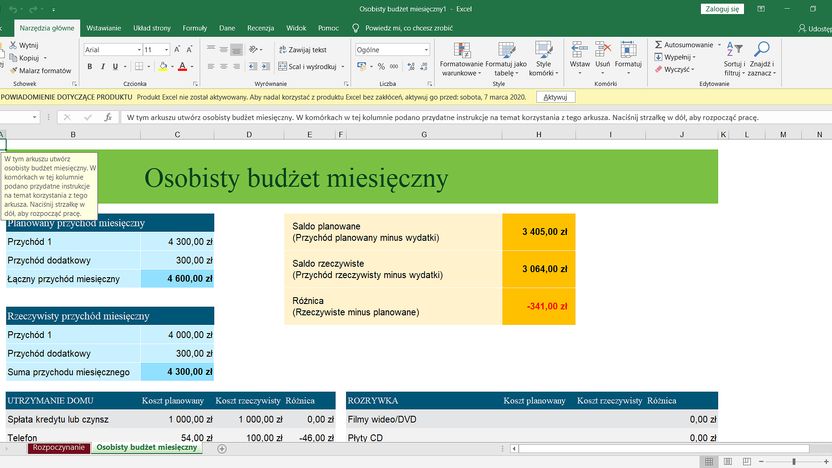Decrease font size with the smaller A icon
The width and height of the screenshot is (832, 468).
click(189, 49)
